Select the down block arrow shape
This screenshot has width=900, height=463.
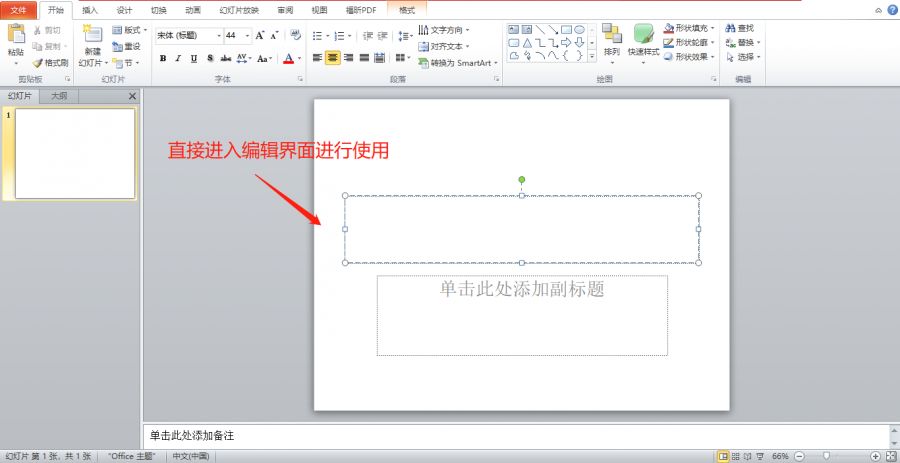point(580,43)
